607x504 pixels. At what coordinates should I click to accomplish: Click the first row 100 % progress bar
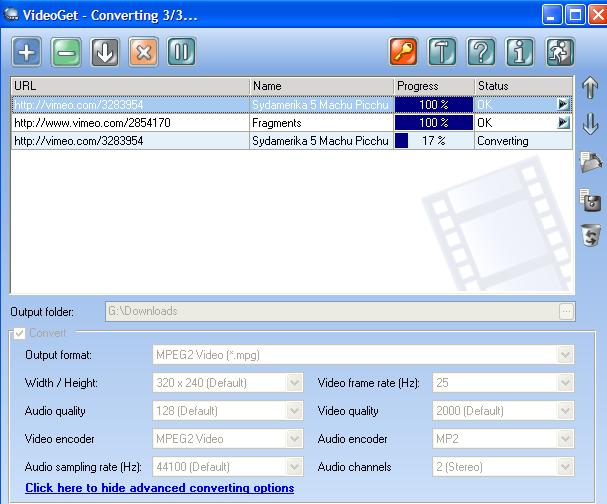point(434,105)
